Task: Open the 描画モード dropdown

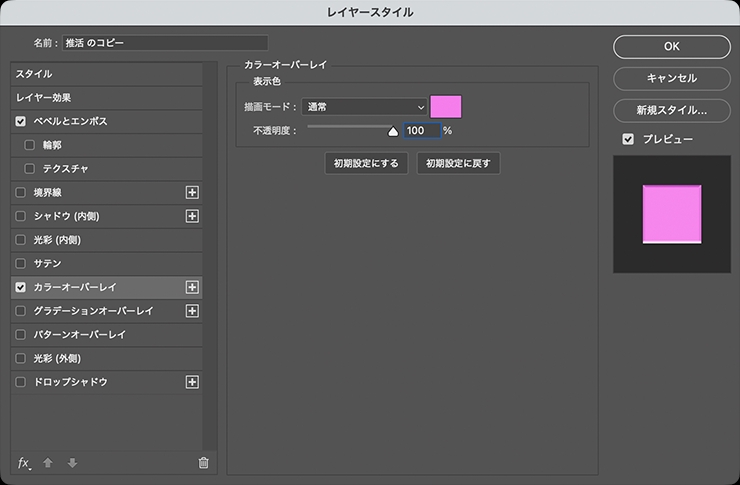Action: [364, 107]
